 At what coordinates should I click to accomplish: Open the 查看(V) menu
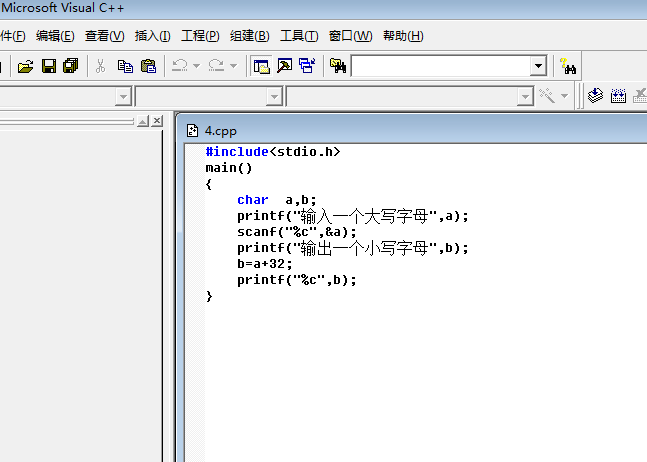click(104, 36)
